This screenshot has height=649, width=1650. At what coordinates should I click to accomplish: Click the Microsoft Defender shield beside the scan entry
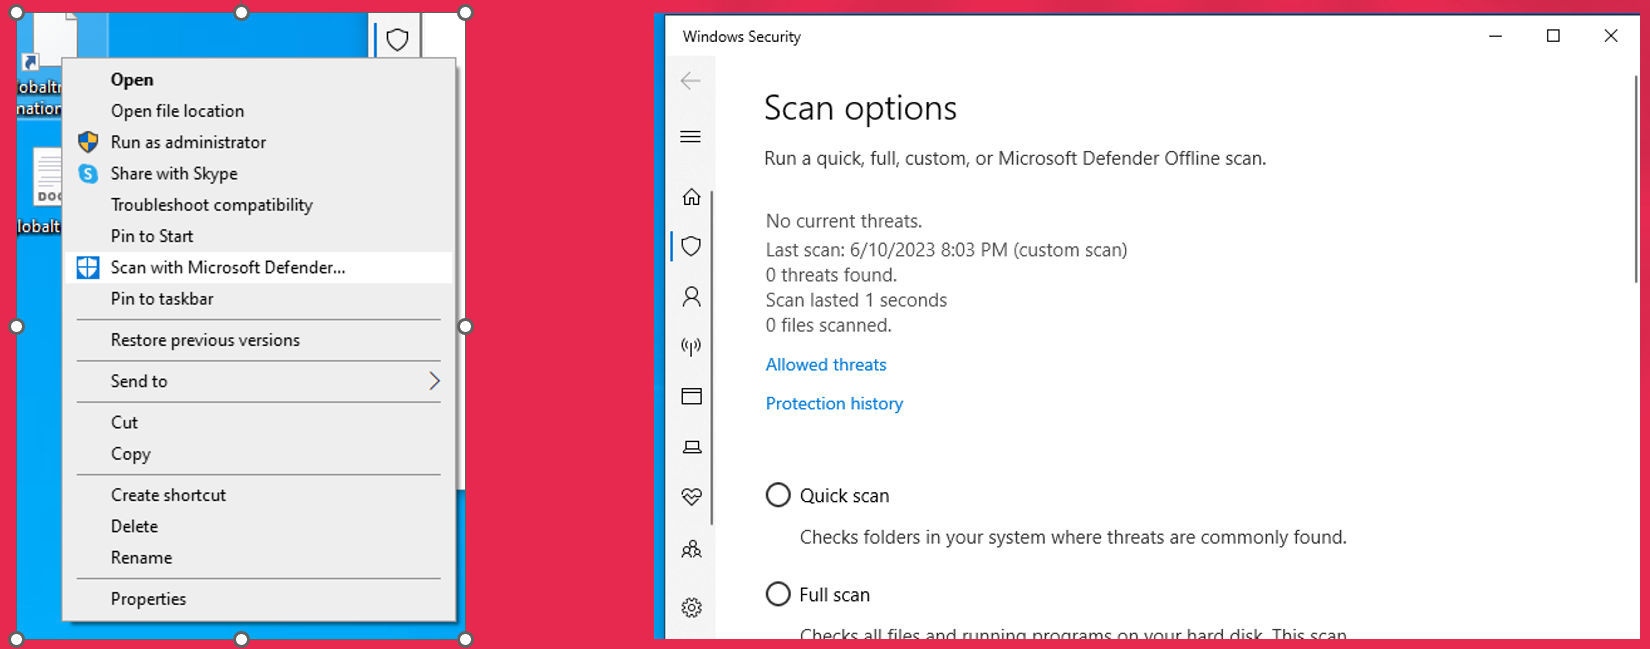88,267
